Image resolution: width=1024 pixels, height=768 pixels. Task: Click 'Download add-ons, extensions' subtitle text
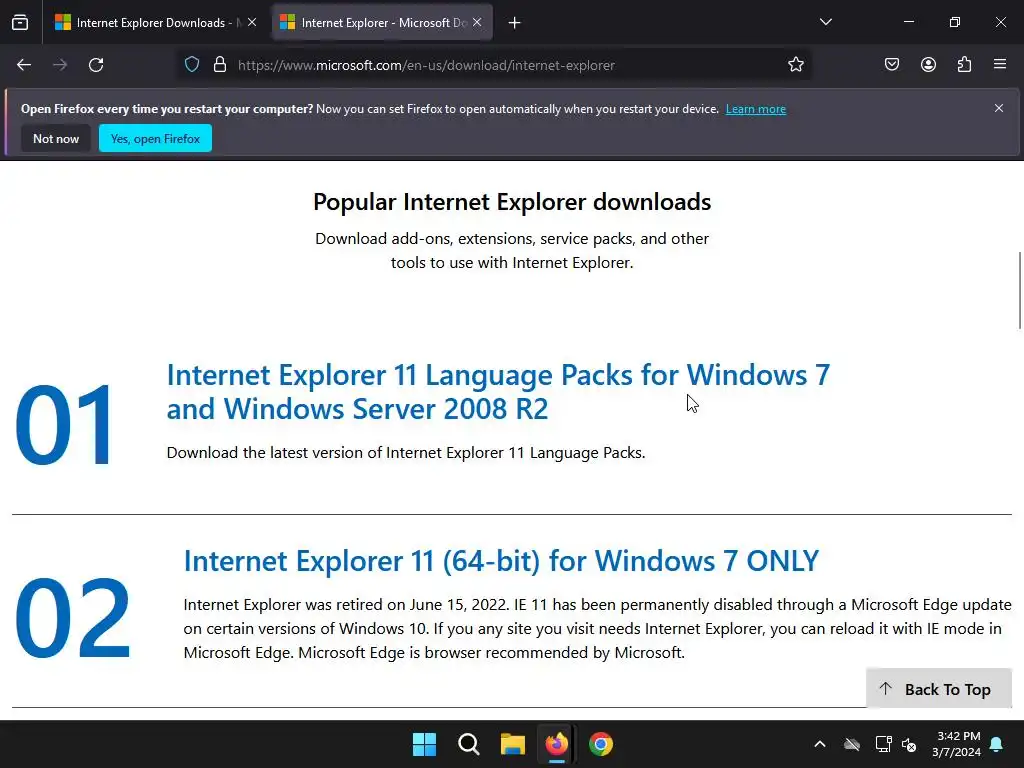512,250
